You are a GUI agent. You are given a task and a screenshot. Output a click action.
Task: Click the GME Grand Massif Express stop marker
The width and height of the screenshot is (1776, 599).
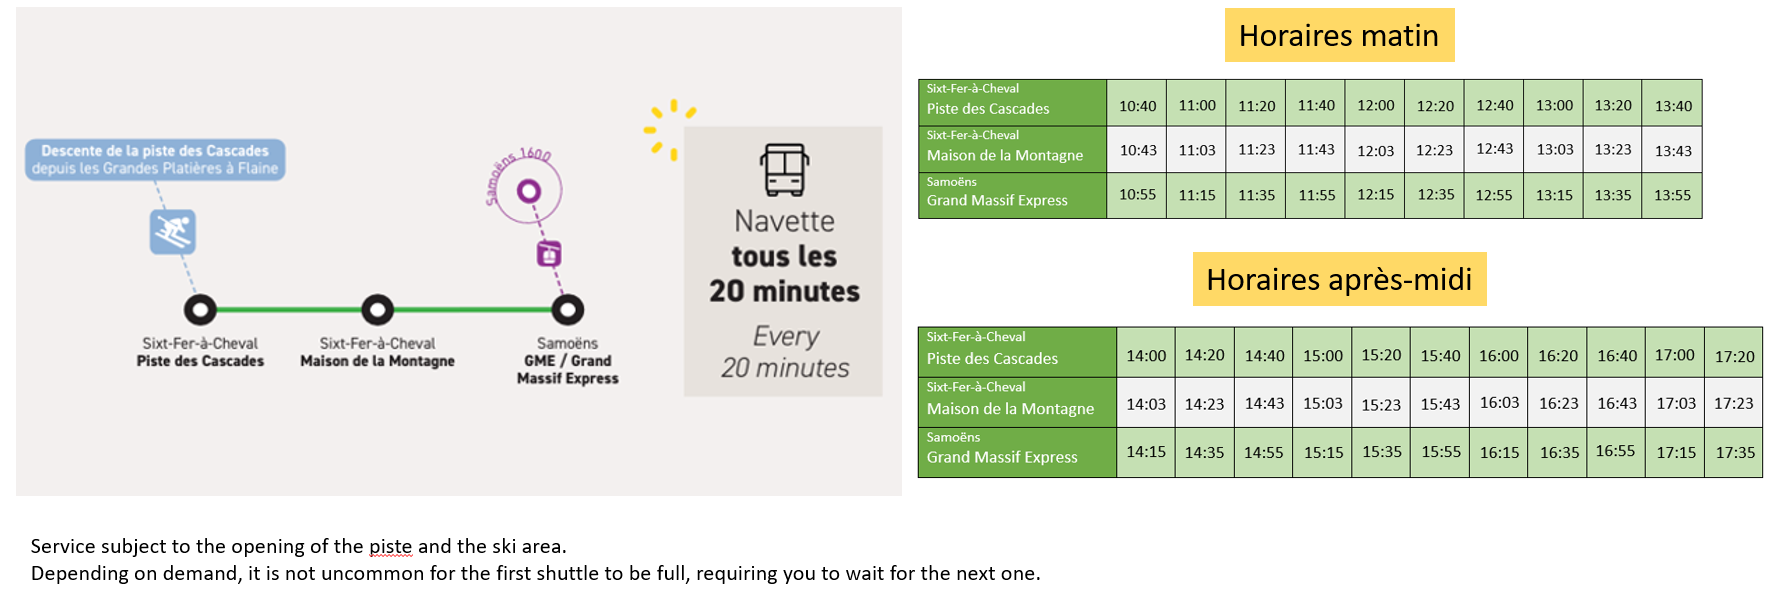tap(567, 310)
